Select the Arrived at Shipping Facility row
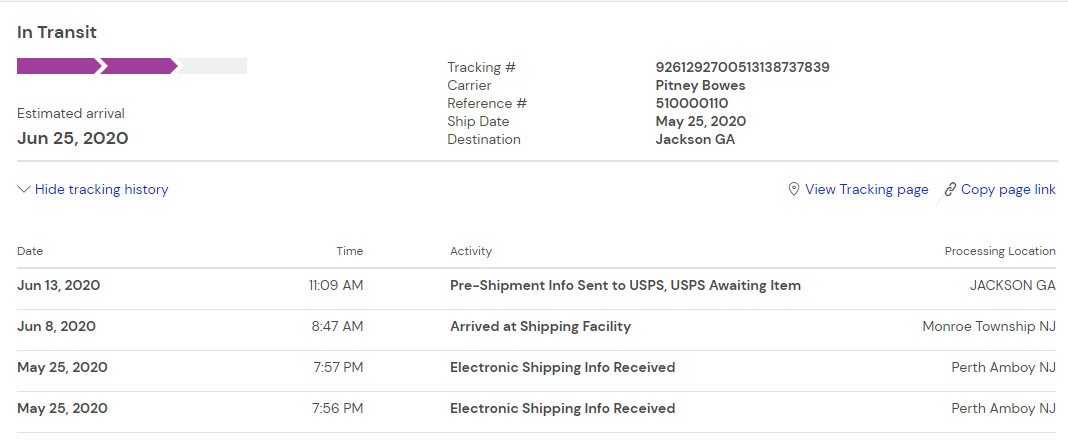 coord(540,326)
